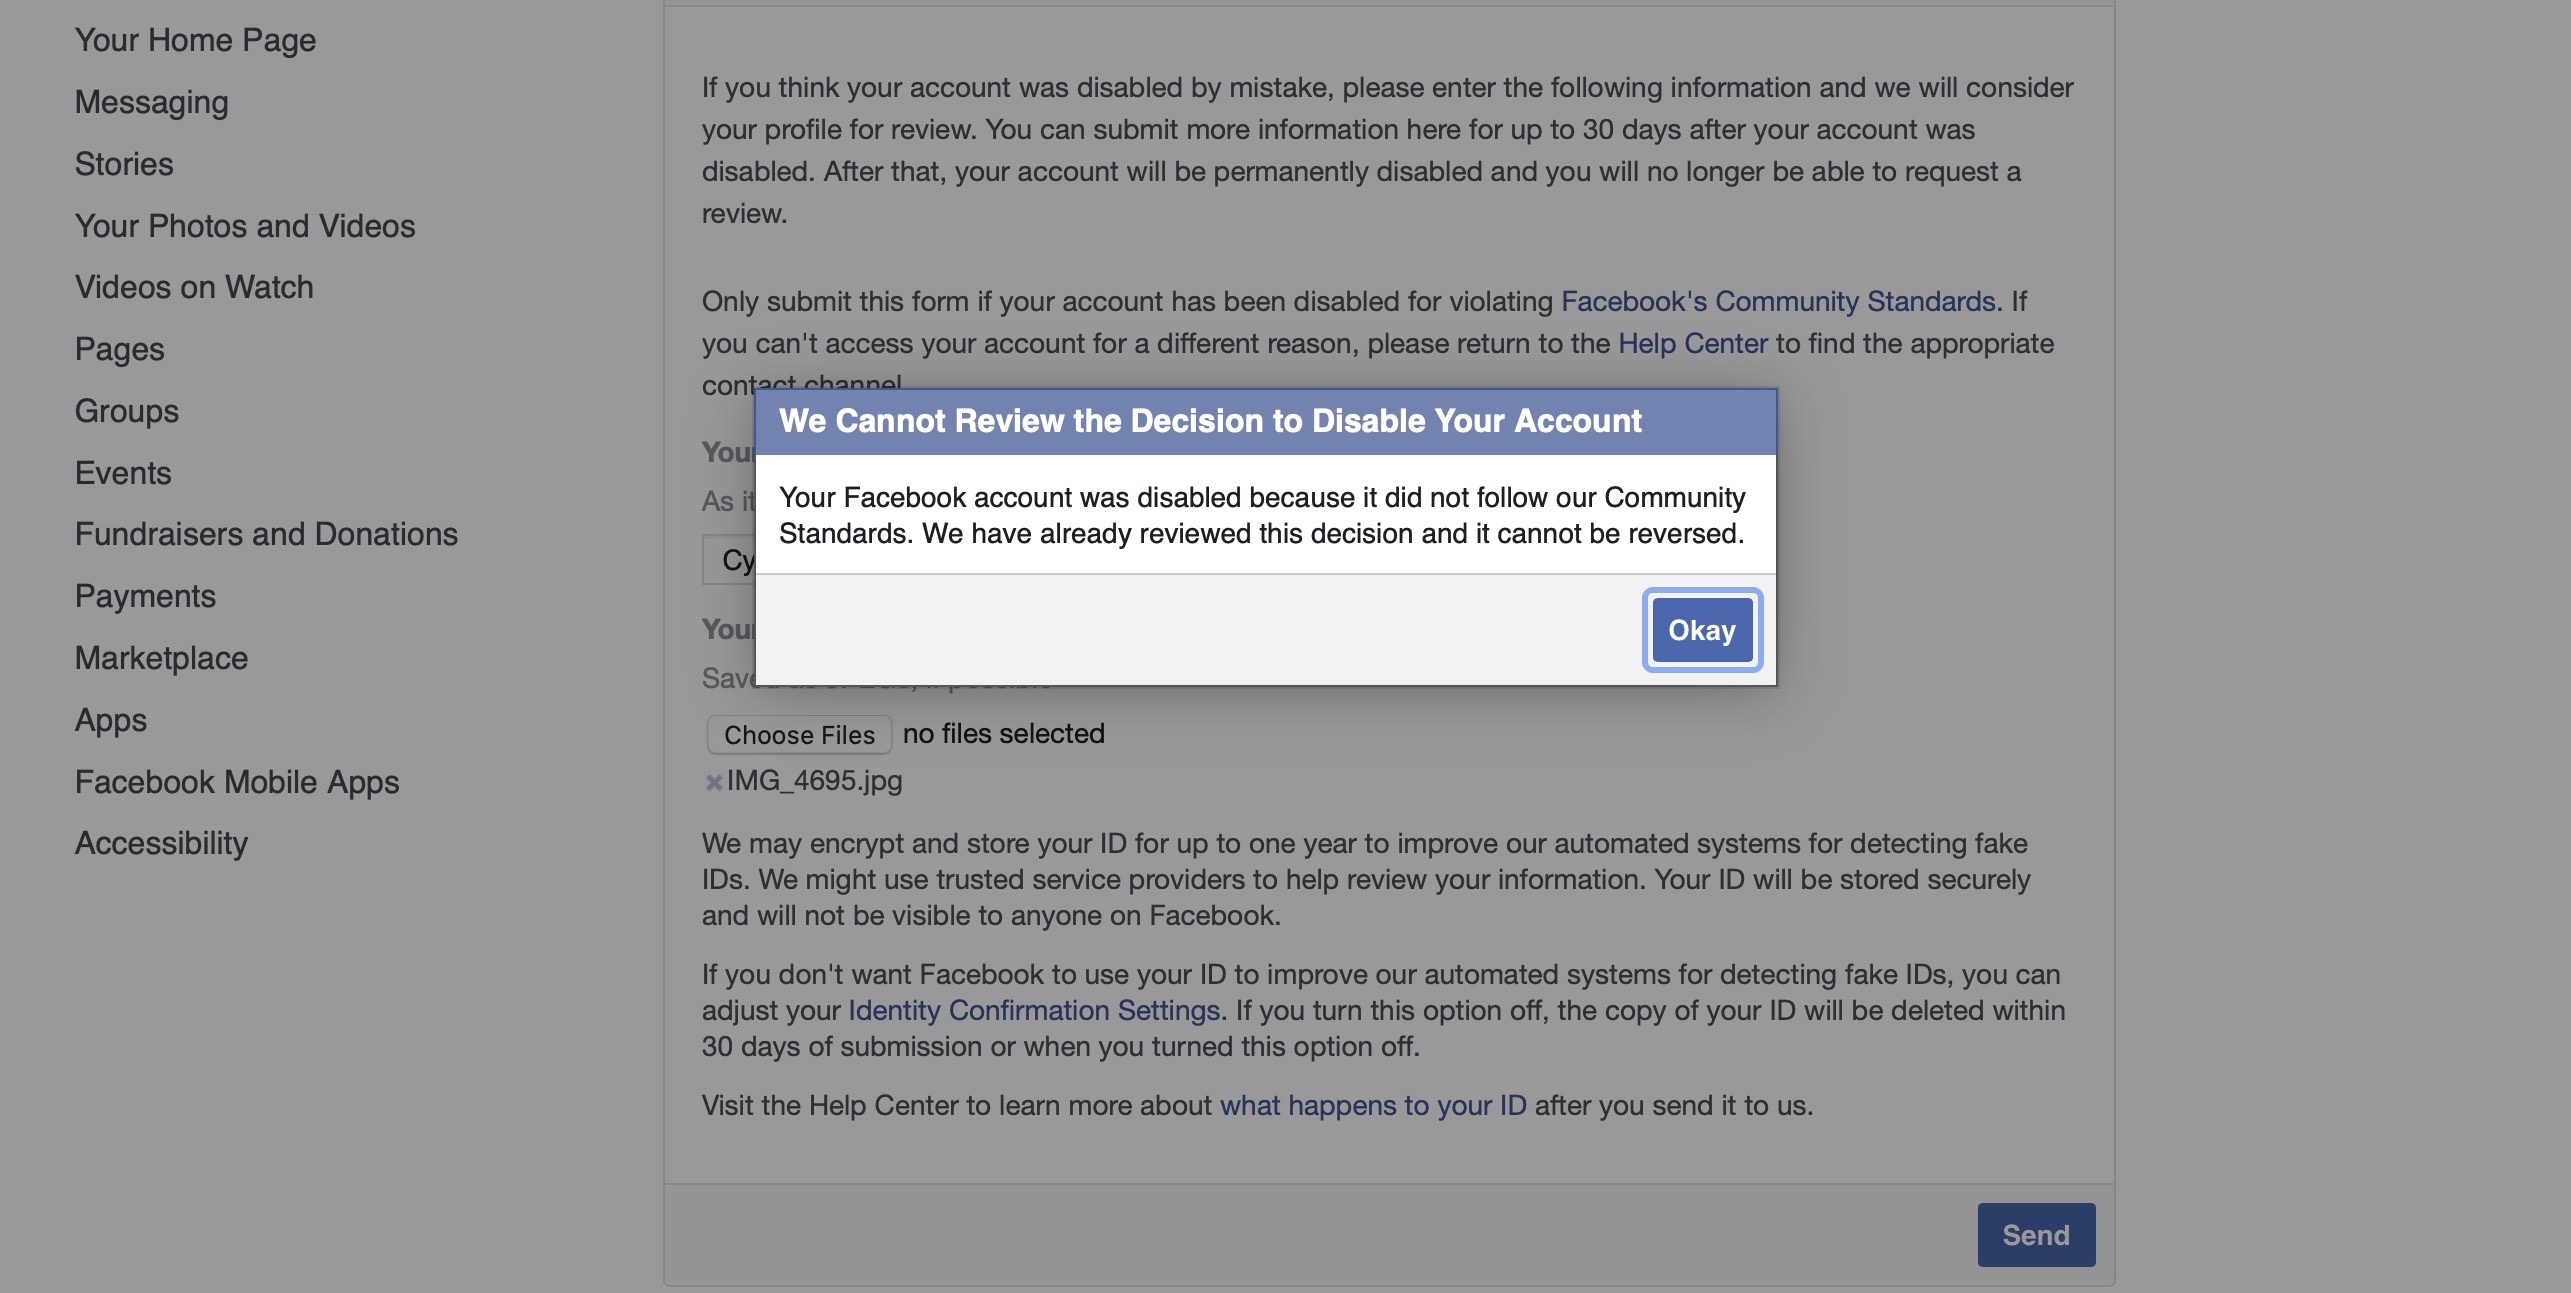2571x1293 pixels.
Task: Select Your Home Page in sidebar
Action: (x=195, y=40)
